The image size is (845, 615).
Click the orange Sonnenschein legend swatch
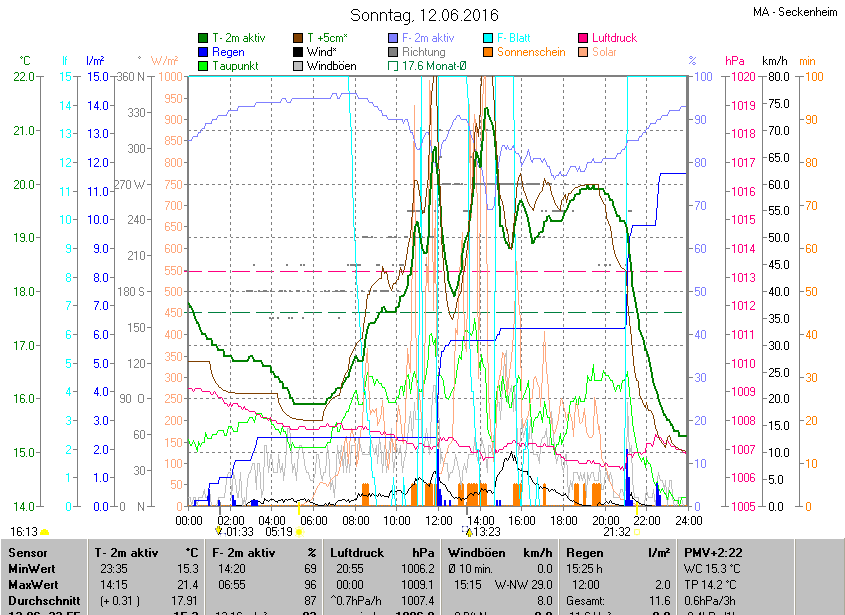click(488, 52)
